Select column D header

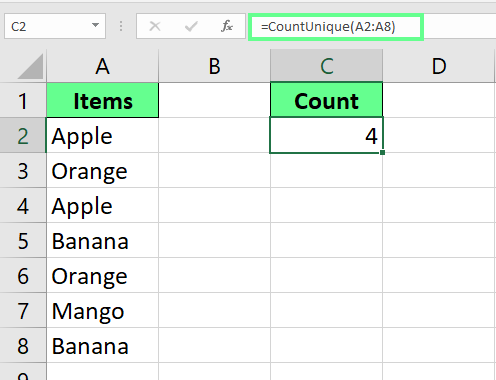439,66
